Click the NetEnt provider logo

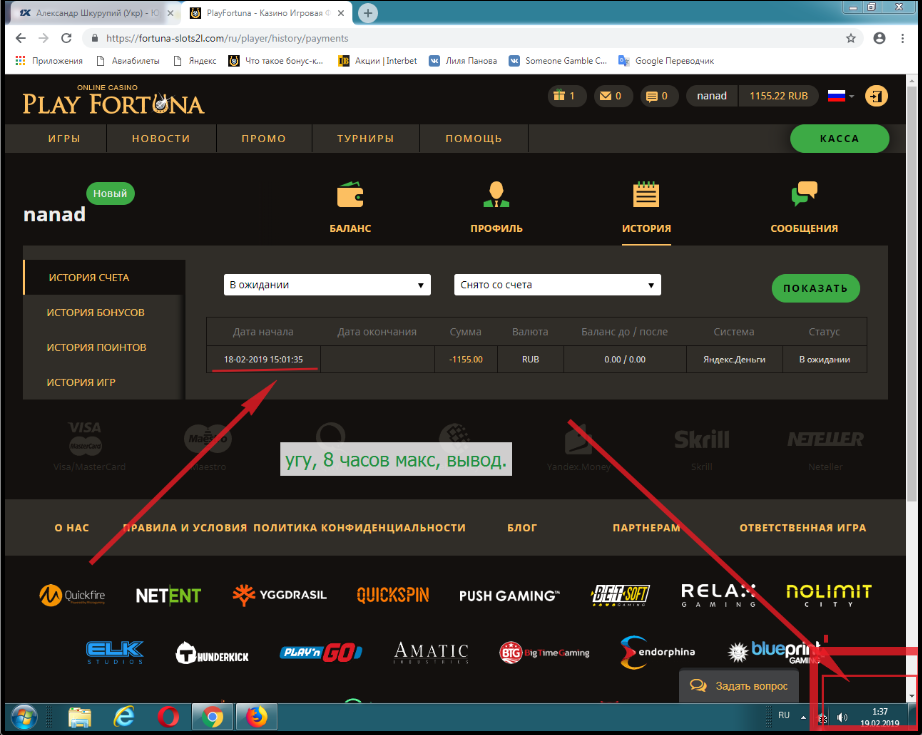point(168,596)
